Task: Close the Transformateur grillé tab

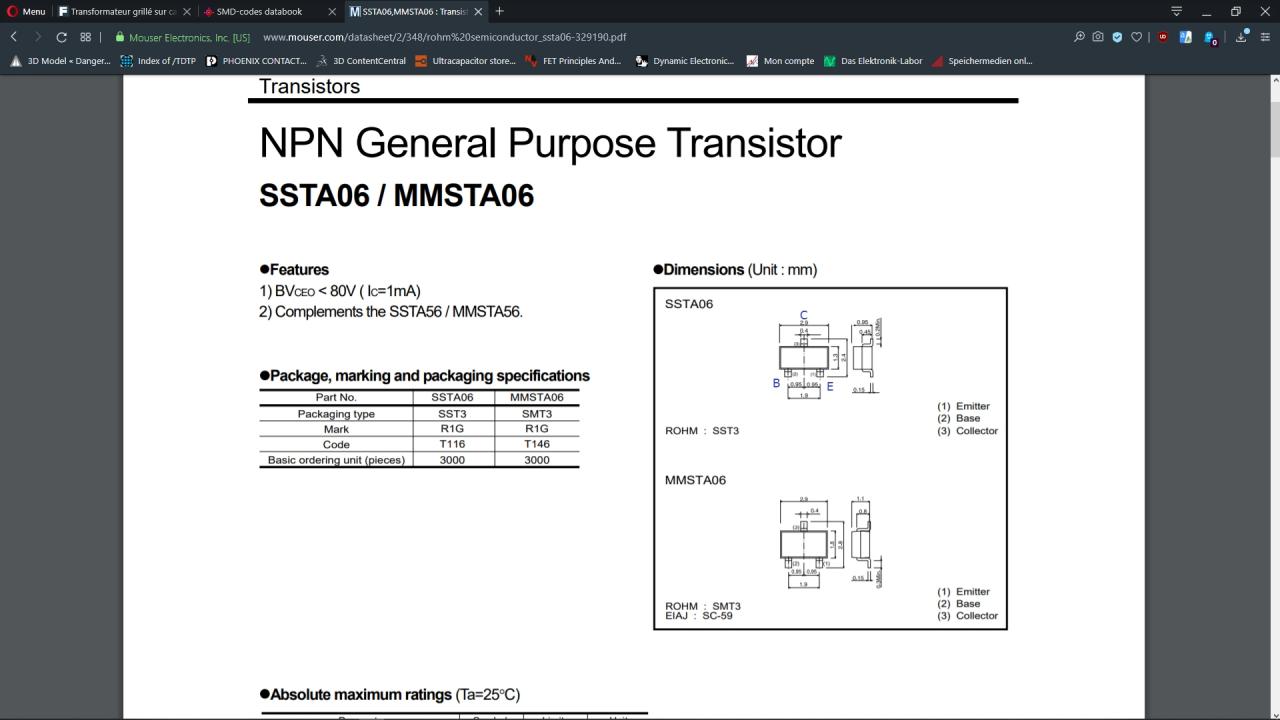Action: click(186, 12)
